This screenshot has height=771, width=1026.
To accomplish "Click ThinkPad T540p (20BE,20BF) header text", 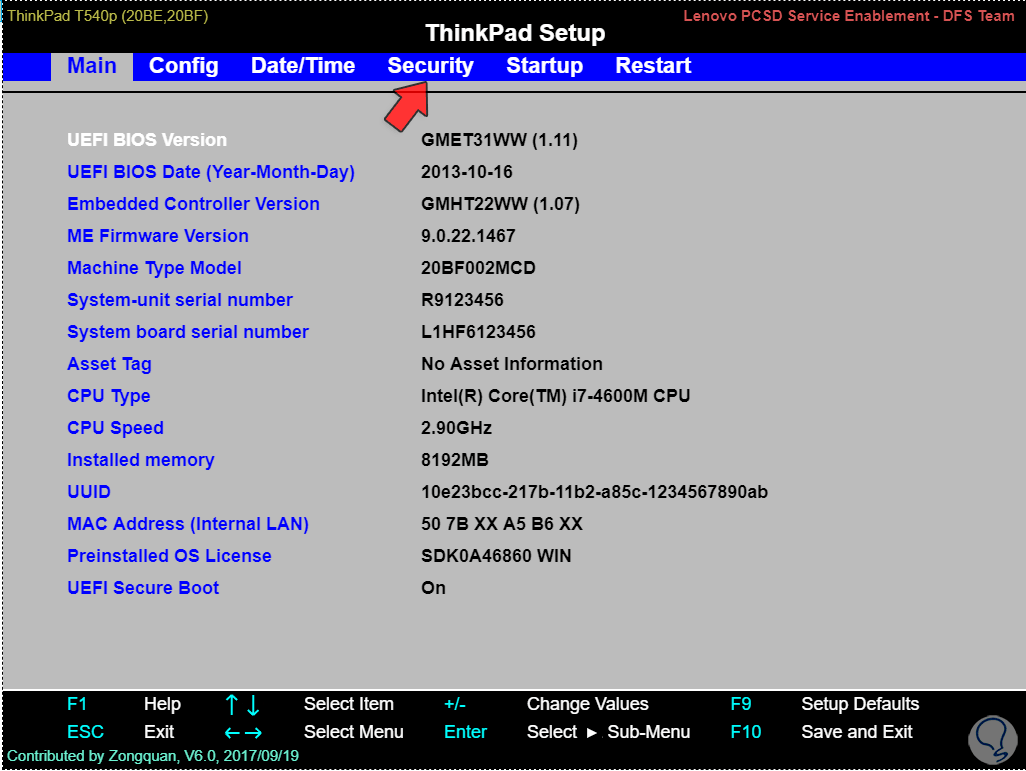I will tap(107, 16).
